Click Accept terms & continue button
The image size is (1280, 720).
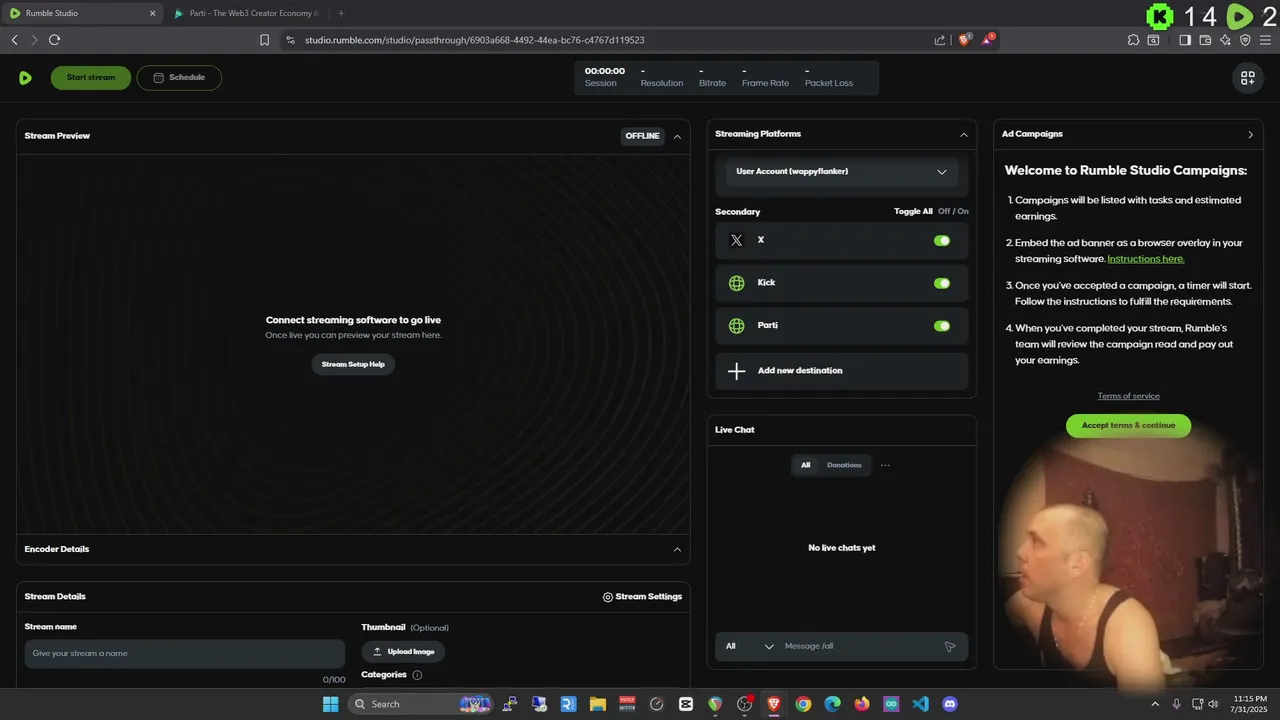[x=1128, y=425]
